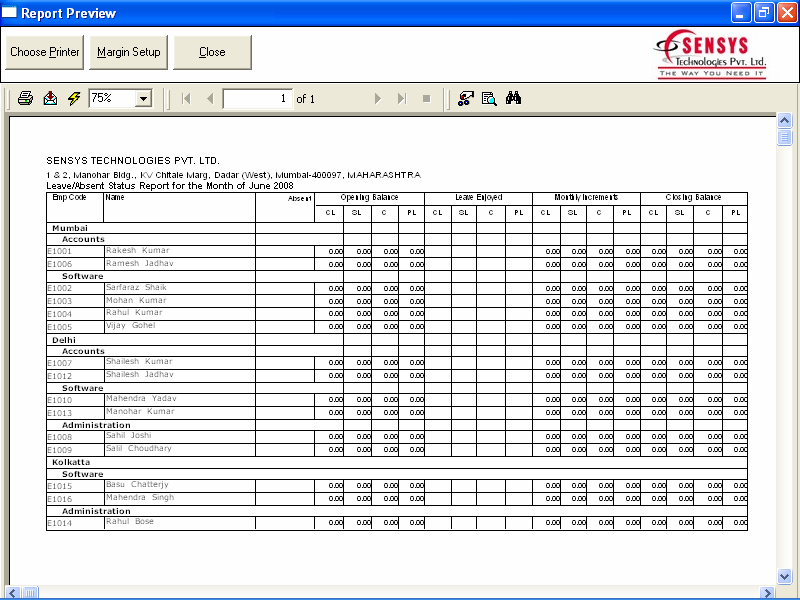Select employee name 'Manohar Kumar'

[x=140, y=411]
